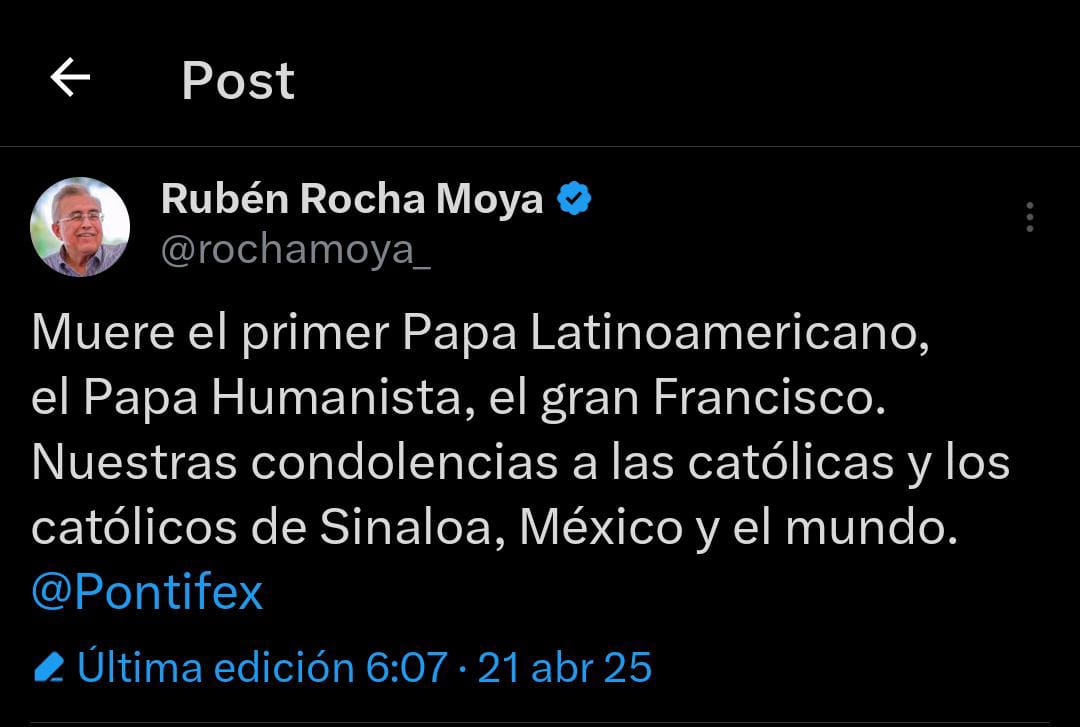
Task: Tap the pencil edit-history icon
Action: [x=49, y=667]
